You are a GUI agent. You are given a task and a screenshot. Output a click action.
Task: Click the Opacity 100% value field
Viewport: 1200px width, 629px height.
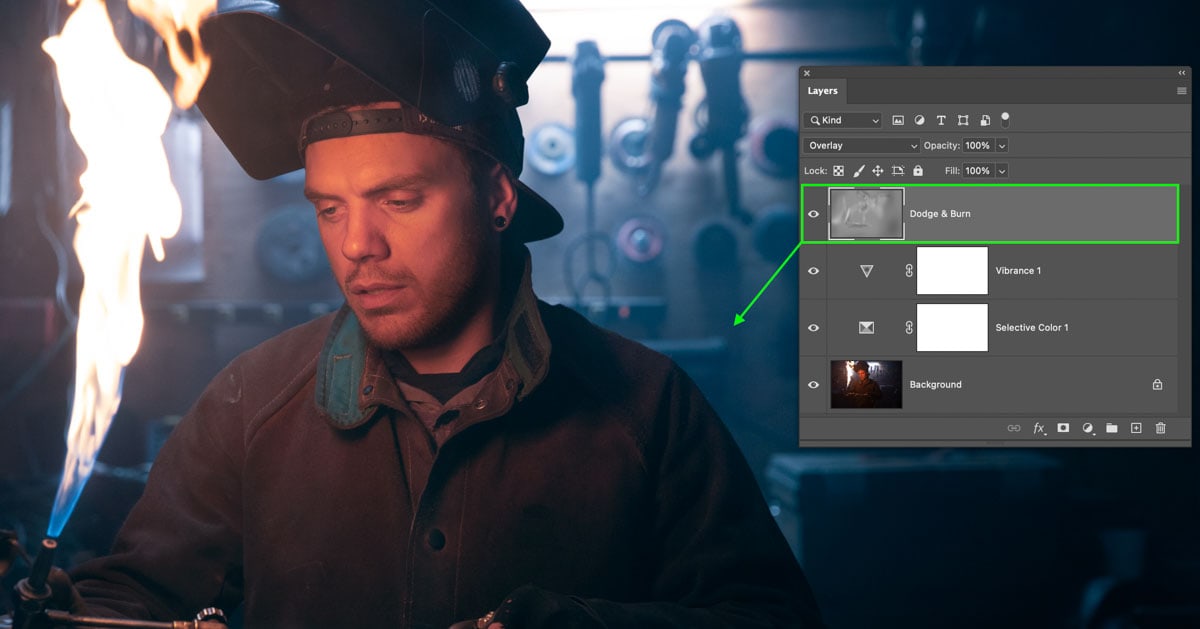978,146
